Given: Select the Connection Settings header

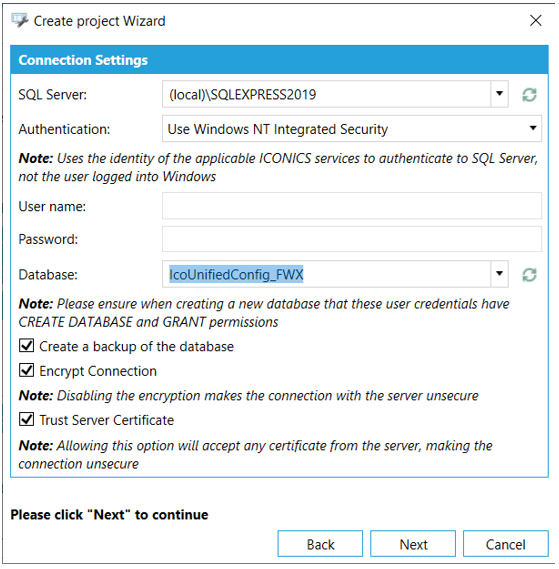Looking at the screenshot, I should pyautogui.click(x=279, y=60).
